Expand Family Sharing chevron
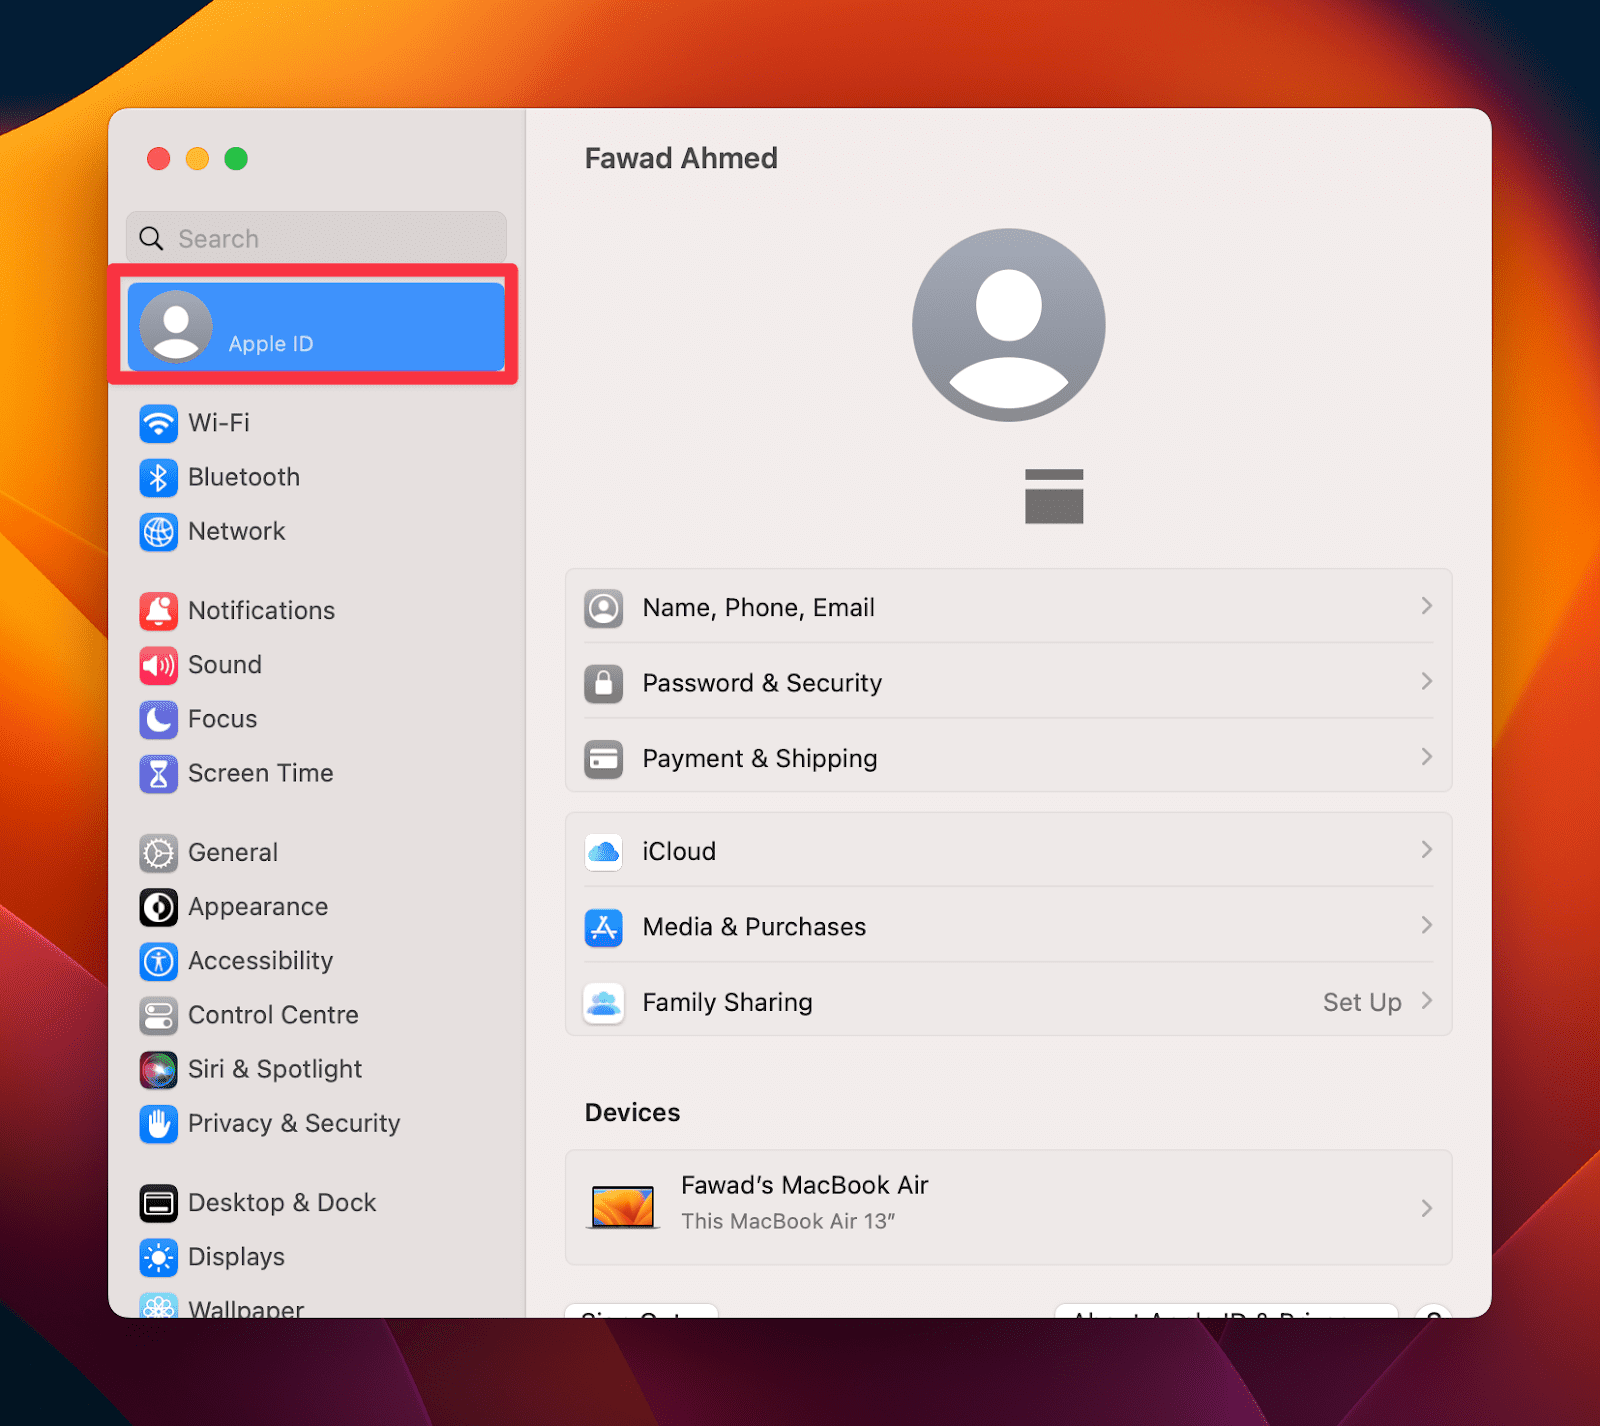 click(x=1426, y=1000)
